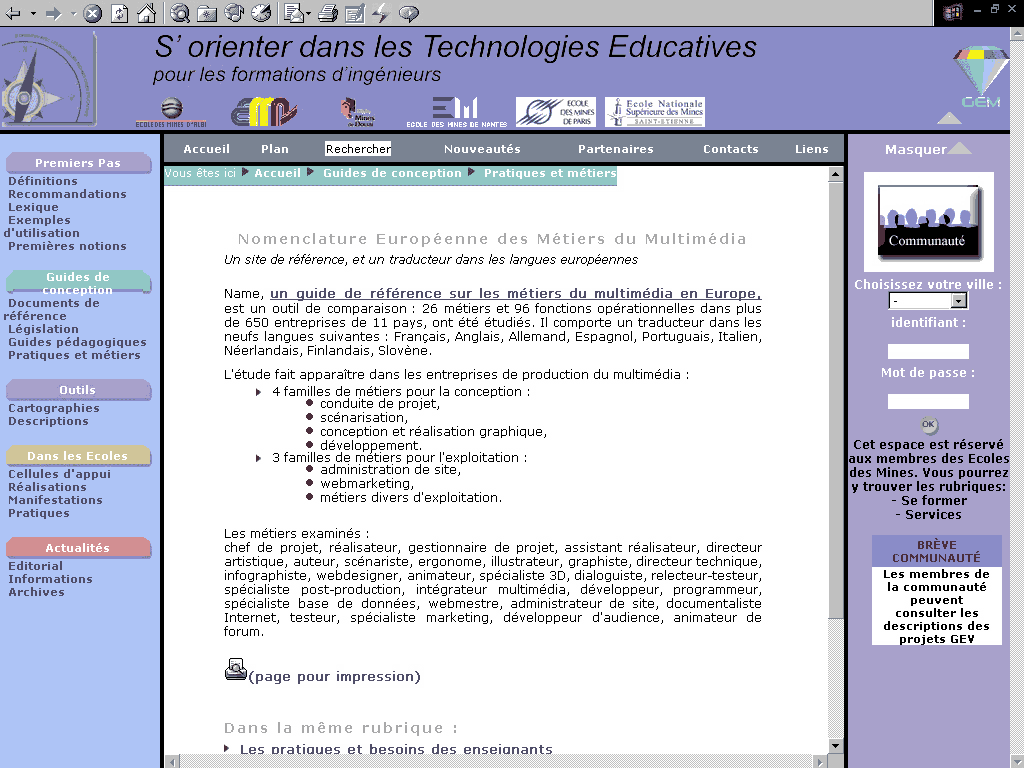Click the identifiant input field

928,351
